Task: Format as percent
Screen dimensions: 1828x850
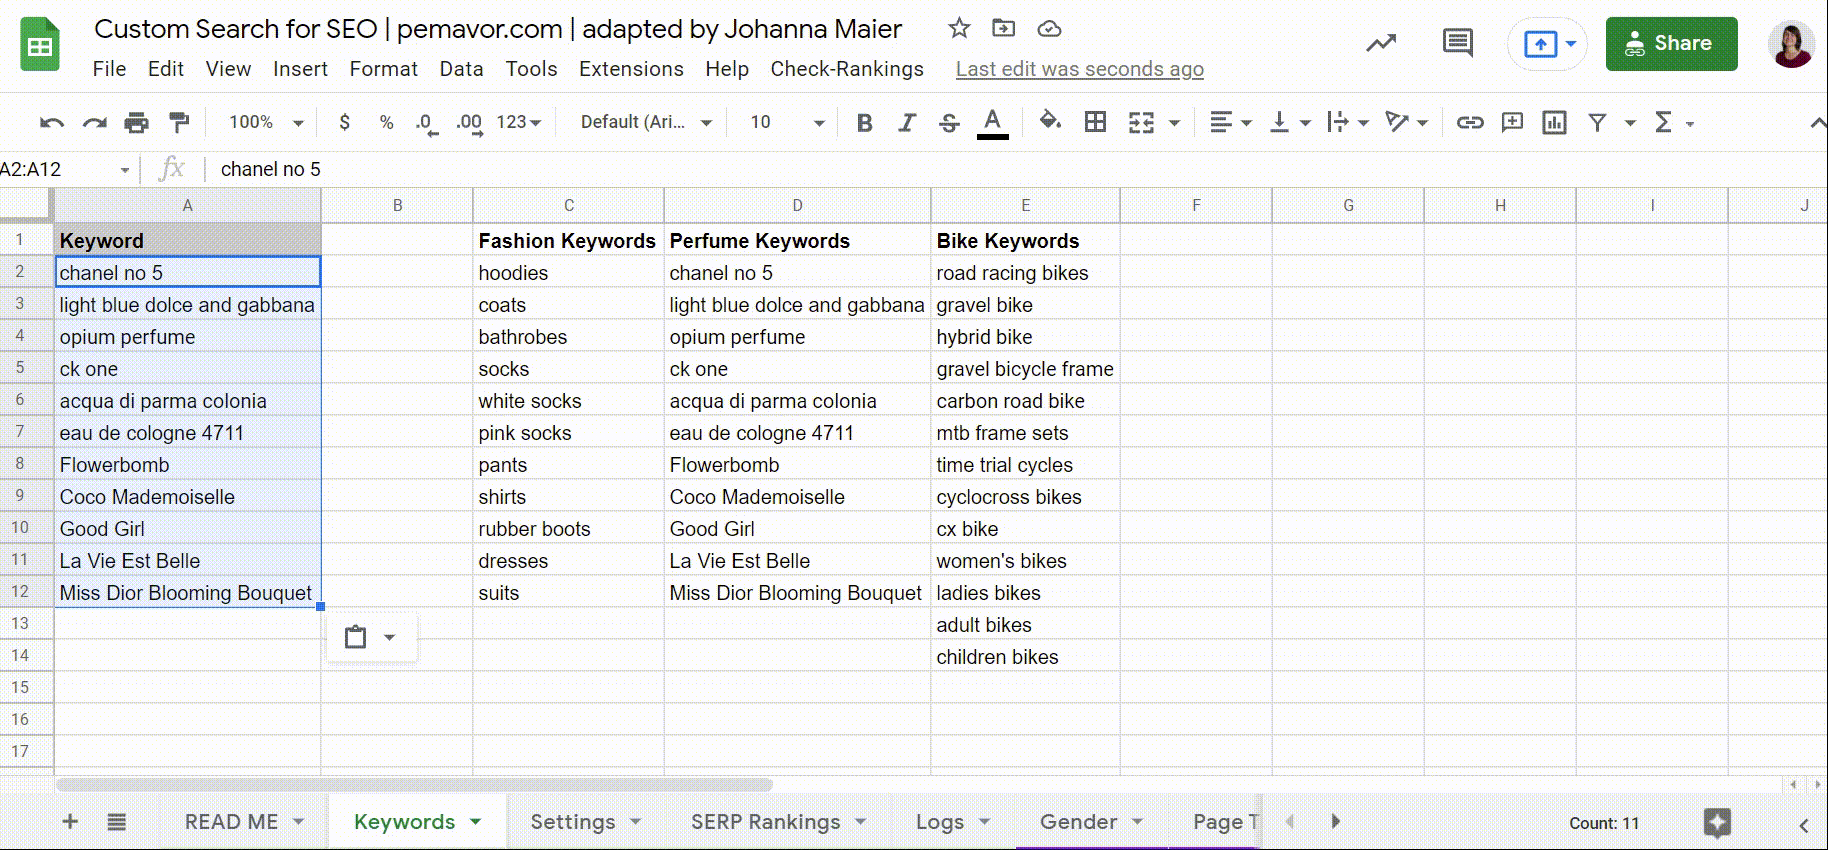Action: 386,122
